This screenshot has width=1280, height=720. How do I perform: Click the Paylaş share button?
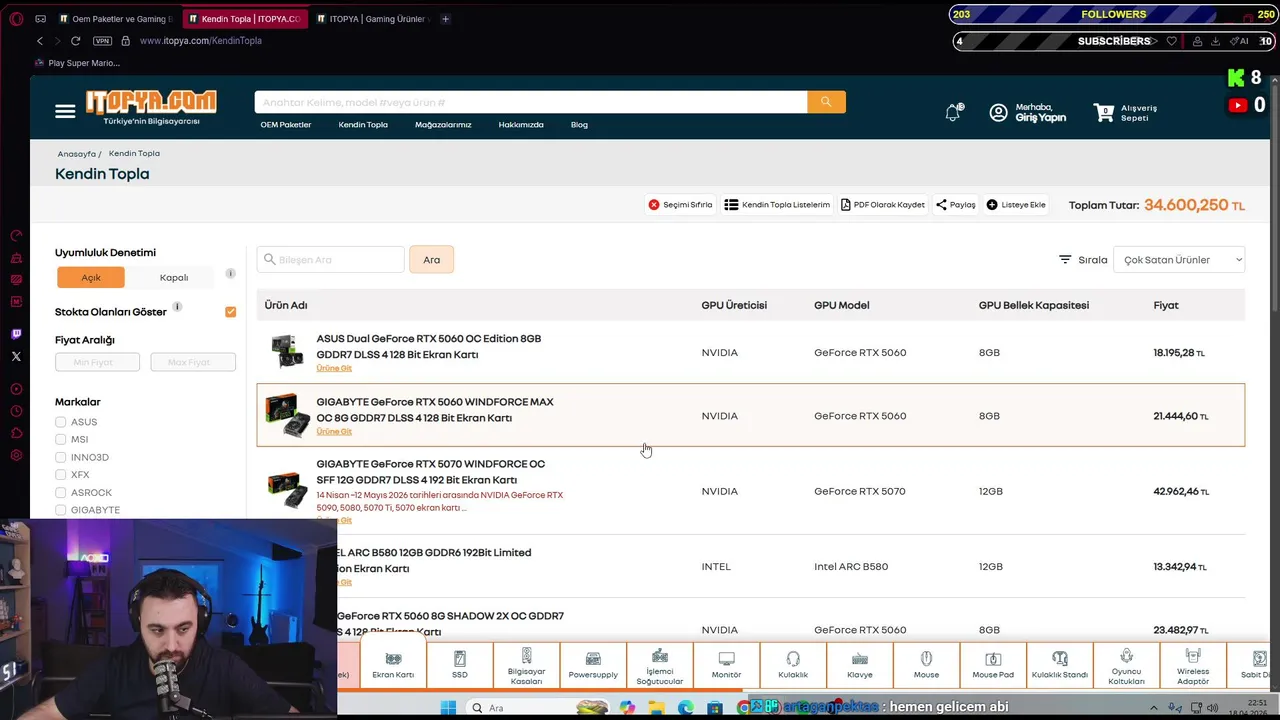pyautogui.click(x=955, y=204)
